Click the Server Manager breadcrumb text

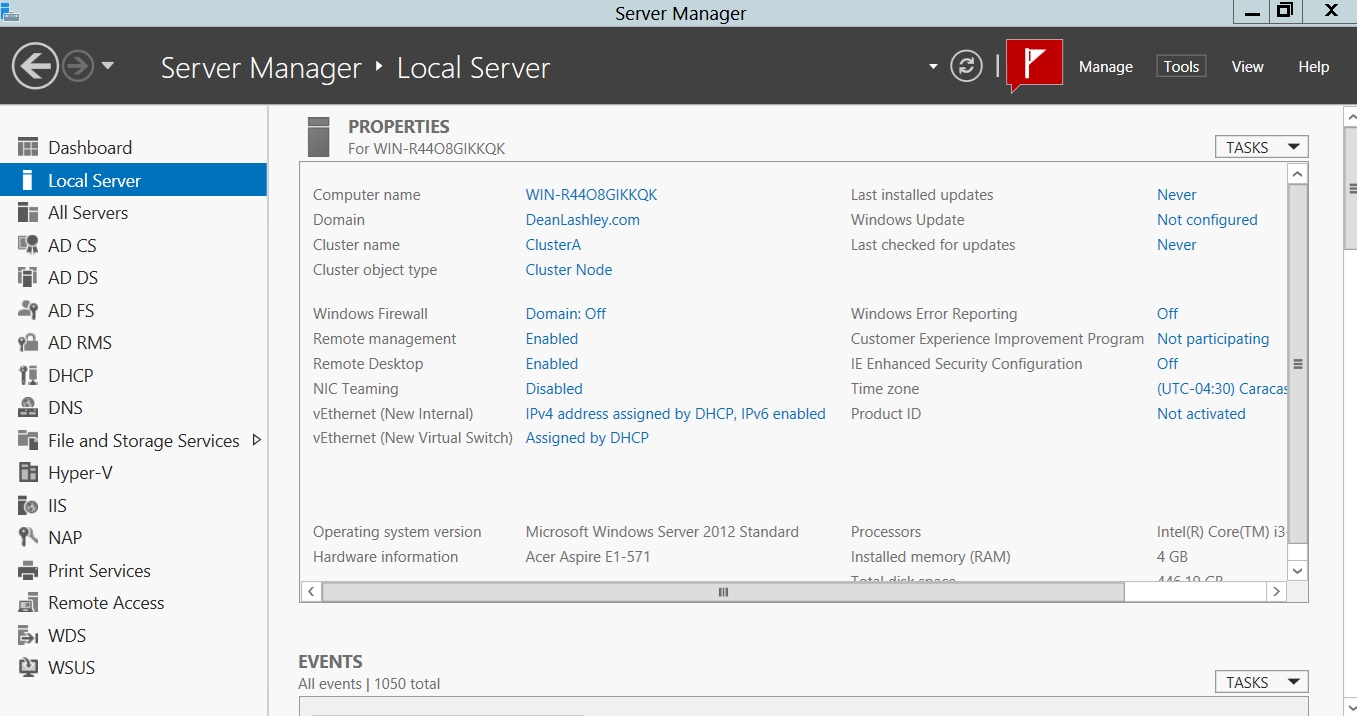(x=261, y=68)
